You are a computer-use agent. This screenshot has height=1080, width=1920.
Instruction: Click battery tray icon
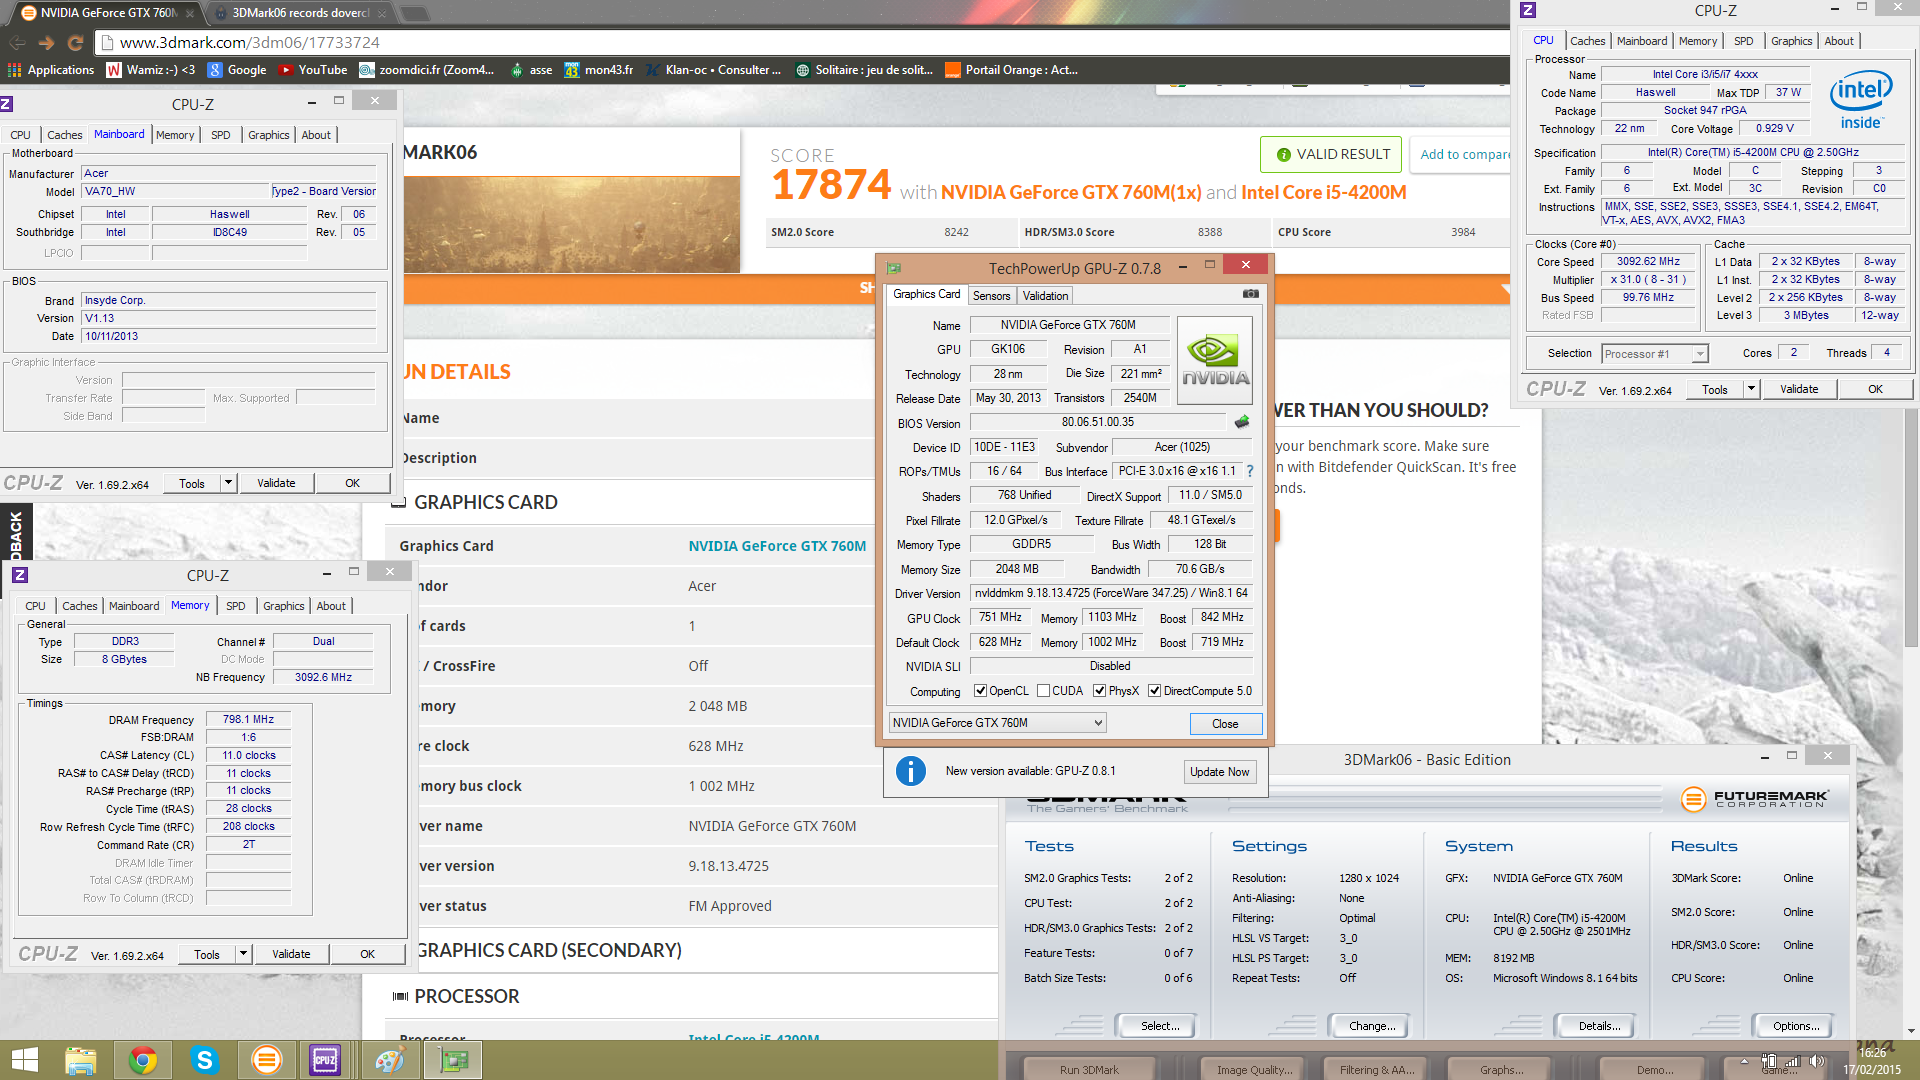tap(1769, 1061)
